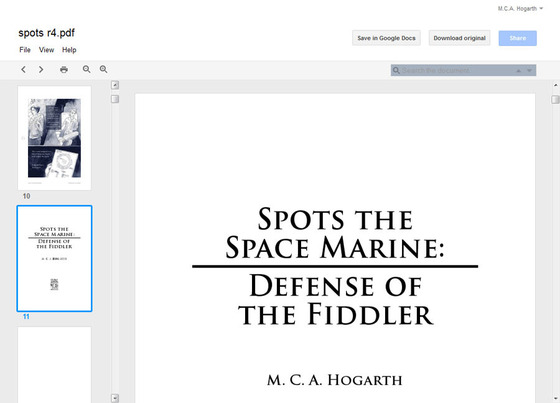Image resolution: width=560 pixels, height=403 pixels.
Task: Click the spots r4.pdf title
Action: point(46,33)
